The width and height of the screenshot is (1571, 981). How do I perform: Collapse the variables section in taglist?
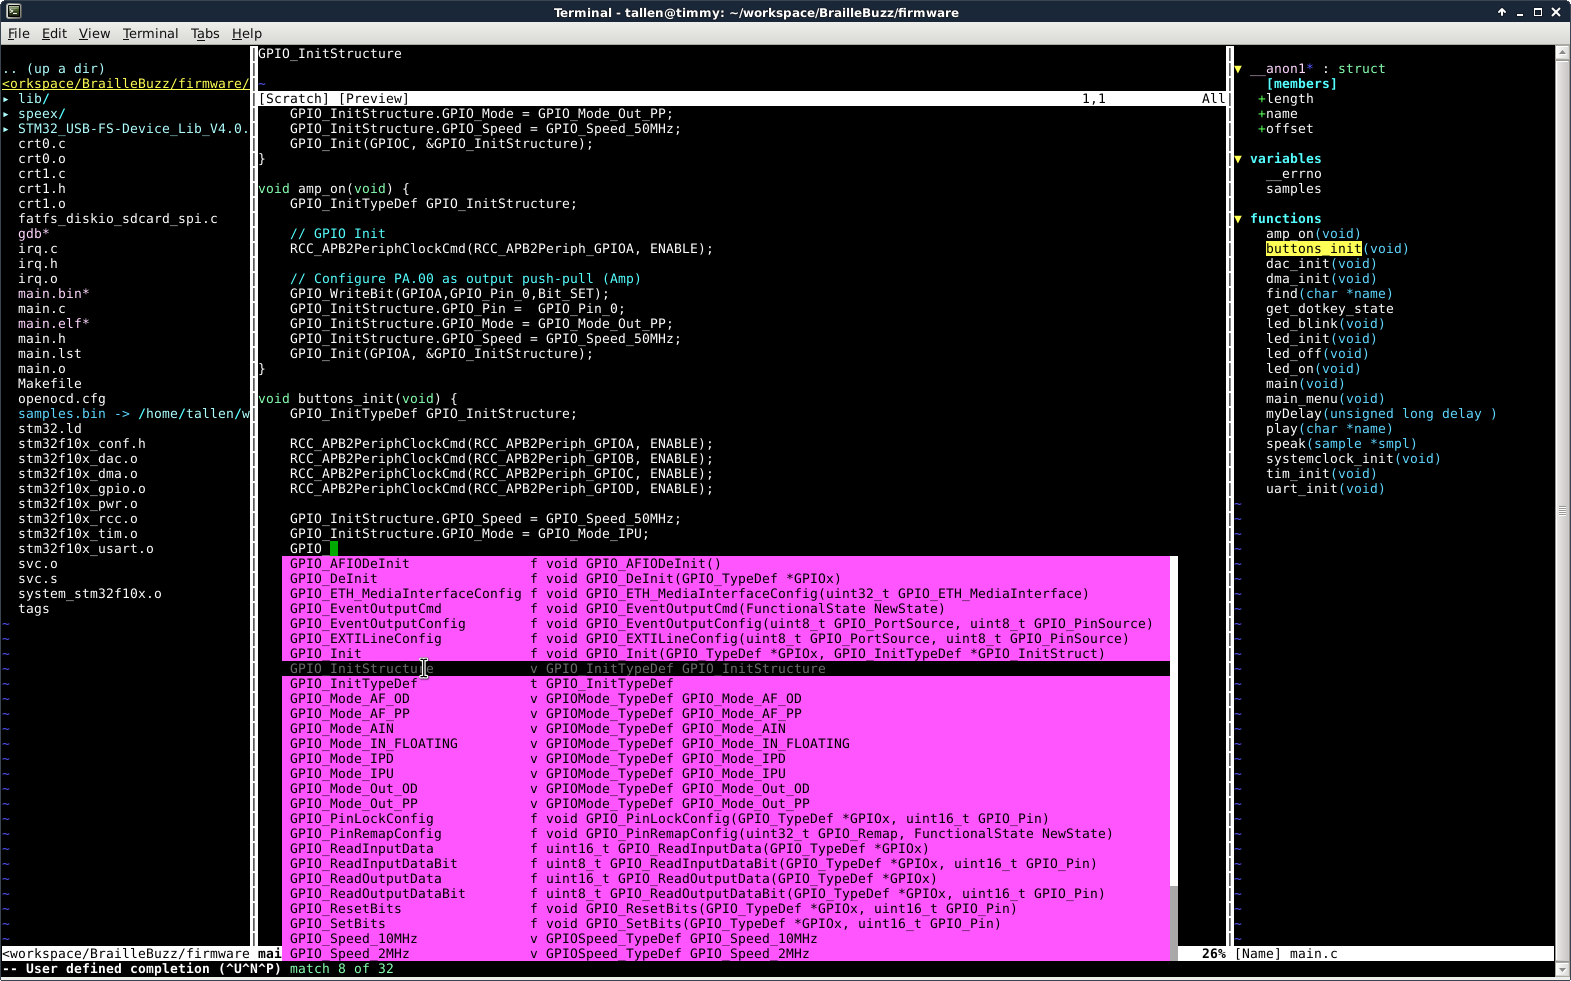[1238, 159]
